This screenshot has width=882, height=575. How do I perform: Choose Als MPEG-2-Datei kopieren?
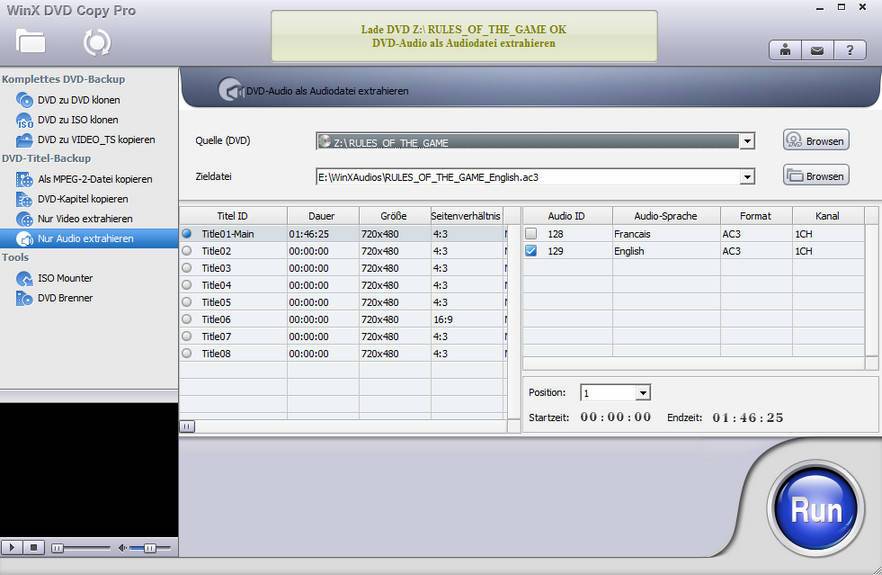pos(95,179)
